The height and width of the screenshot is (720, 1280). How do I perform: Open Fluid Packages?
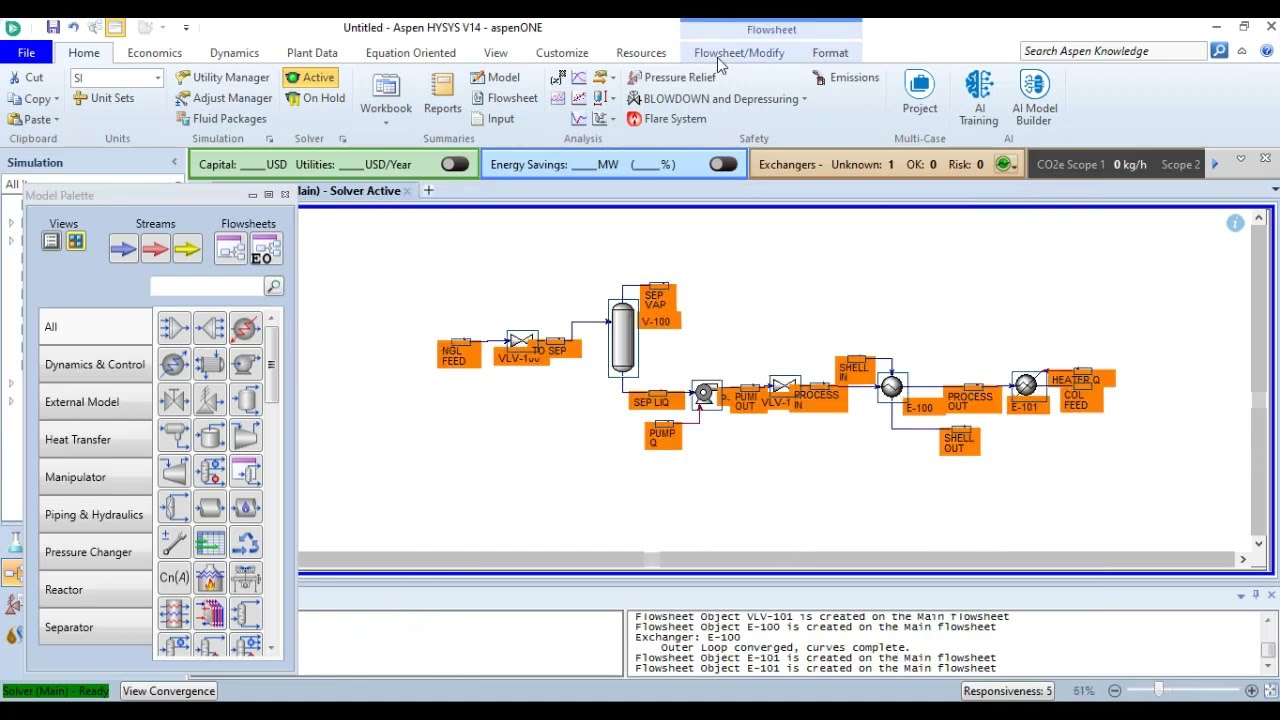(x=221, y=119)
